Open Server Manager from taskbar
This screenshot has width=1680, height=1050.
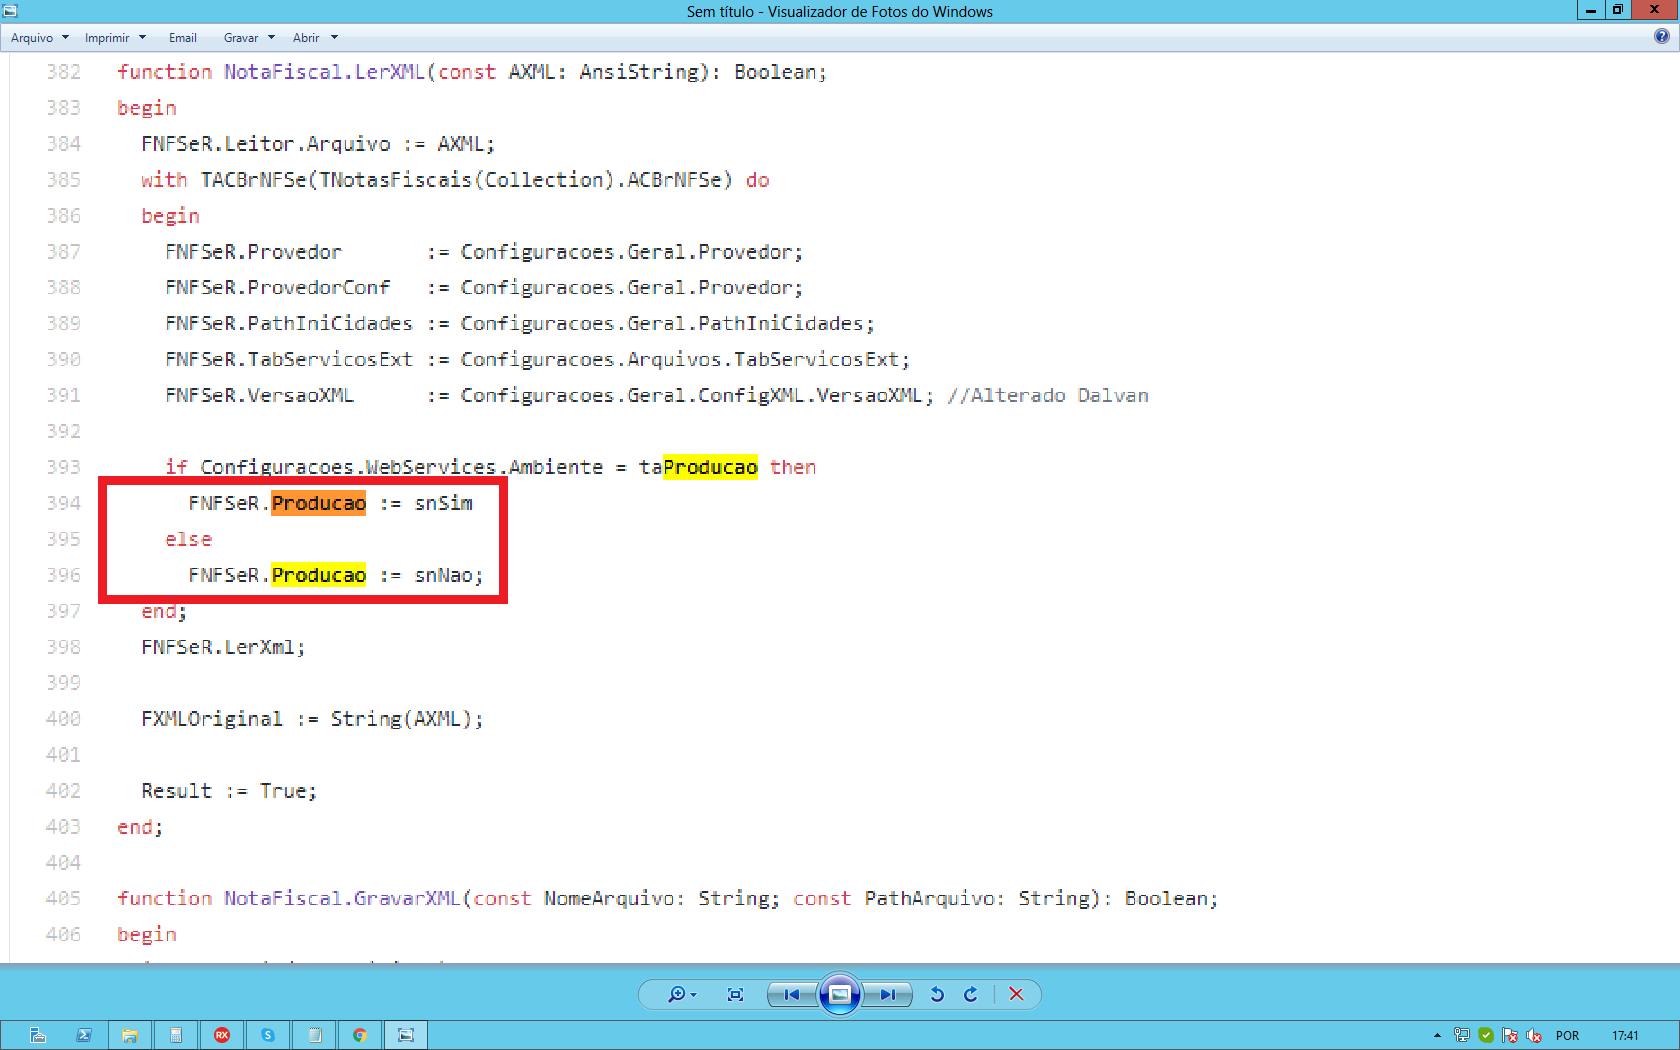pos(38,1035)
